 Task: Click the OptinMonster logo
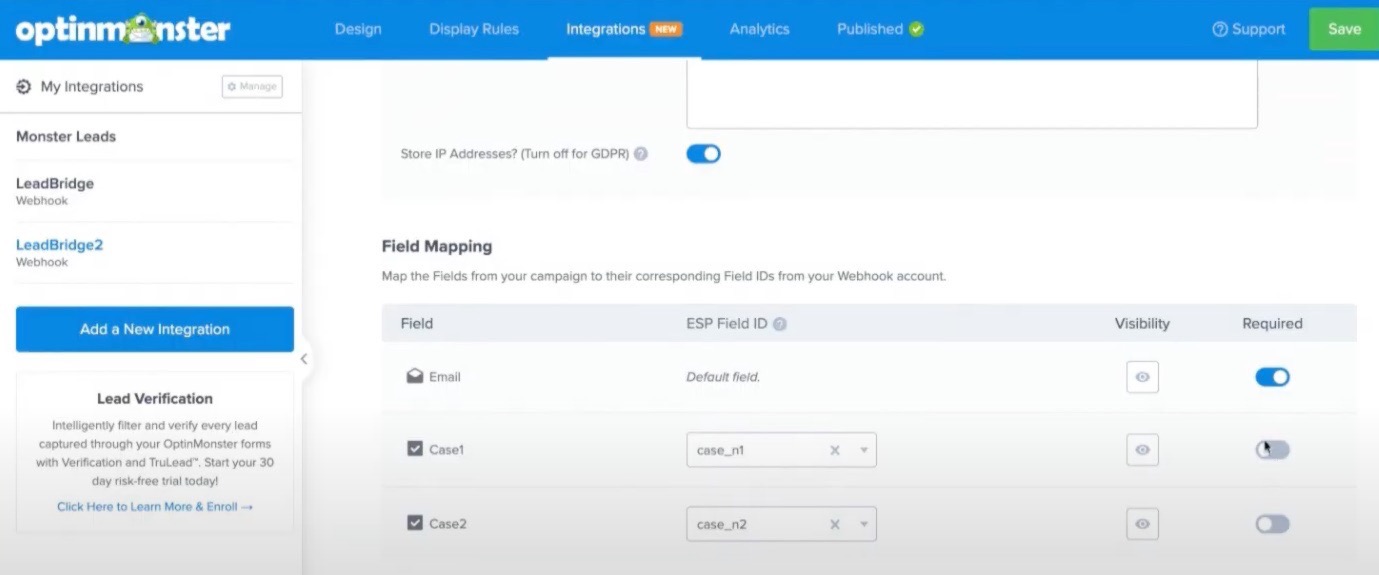[x=123, y=29]
